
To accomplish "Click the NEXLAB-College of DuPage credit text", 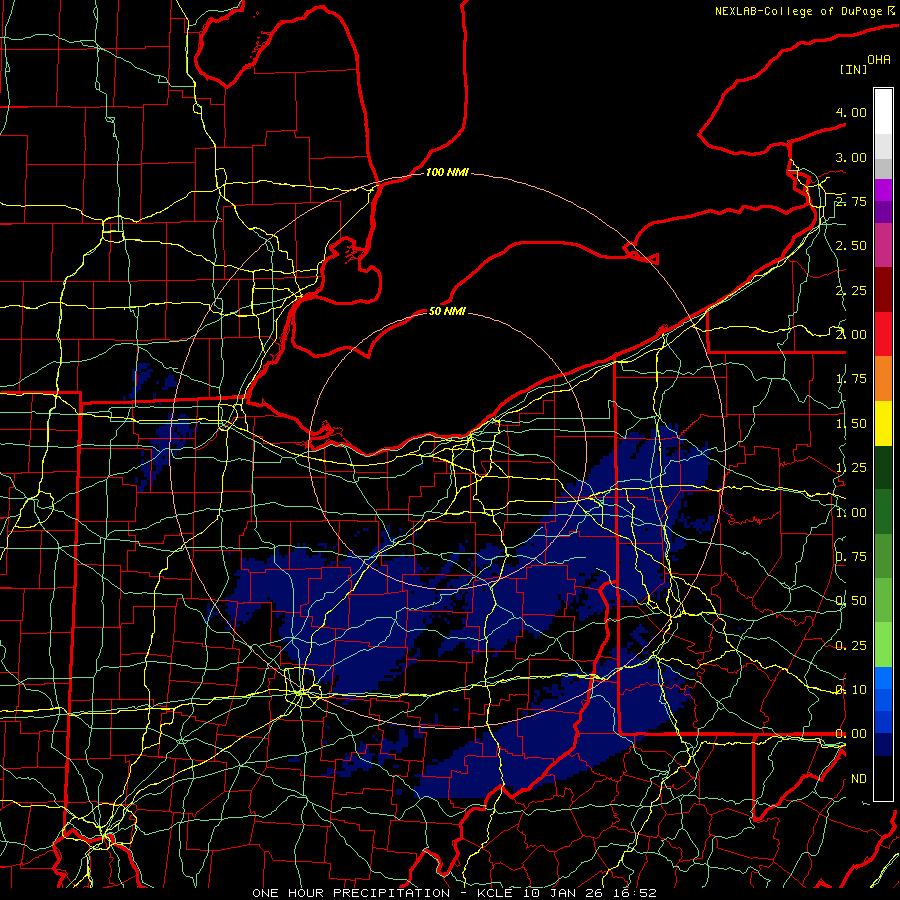I will click(x=800, y=11).
